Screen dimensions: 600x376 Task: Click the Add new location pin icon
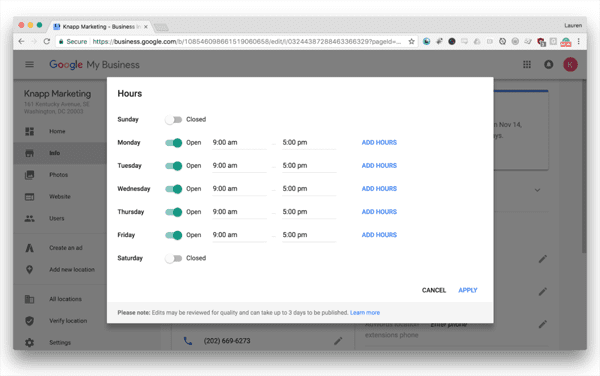(29, 270)
